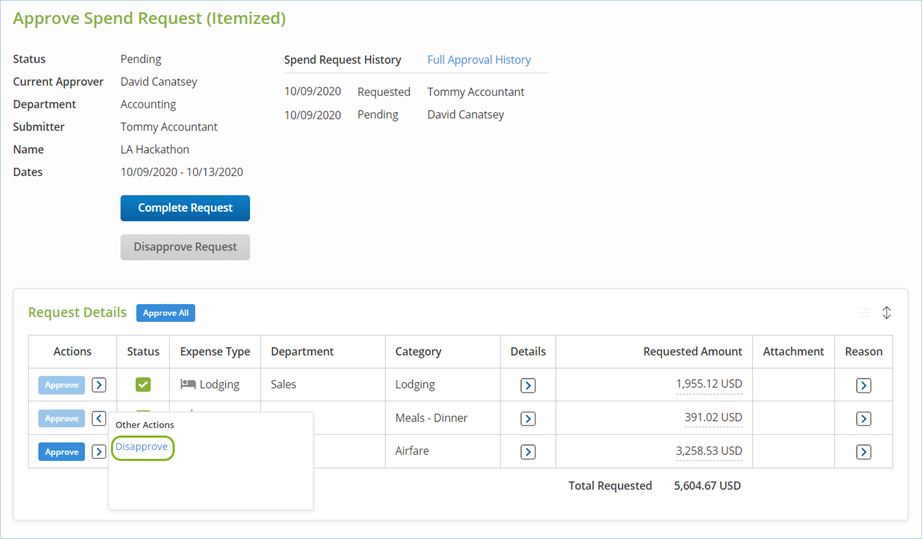Collapse the other actions popup on Meals row

point(99,418)
